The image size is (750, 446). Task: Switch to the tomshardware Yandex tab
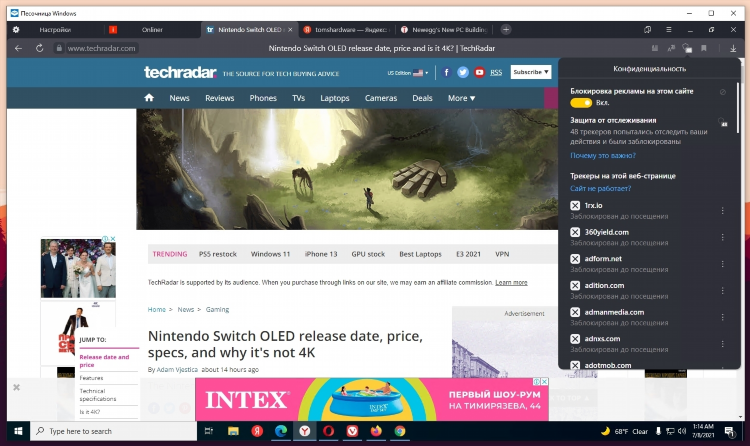point(346,30)
